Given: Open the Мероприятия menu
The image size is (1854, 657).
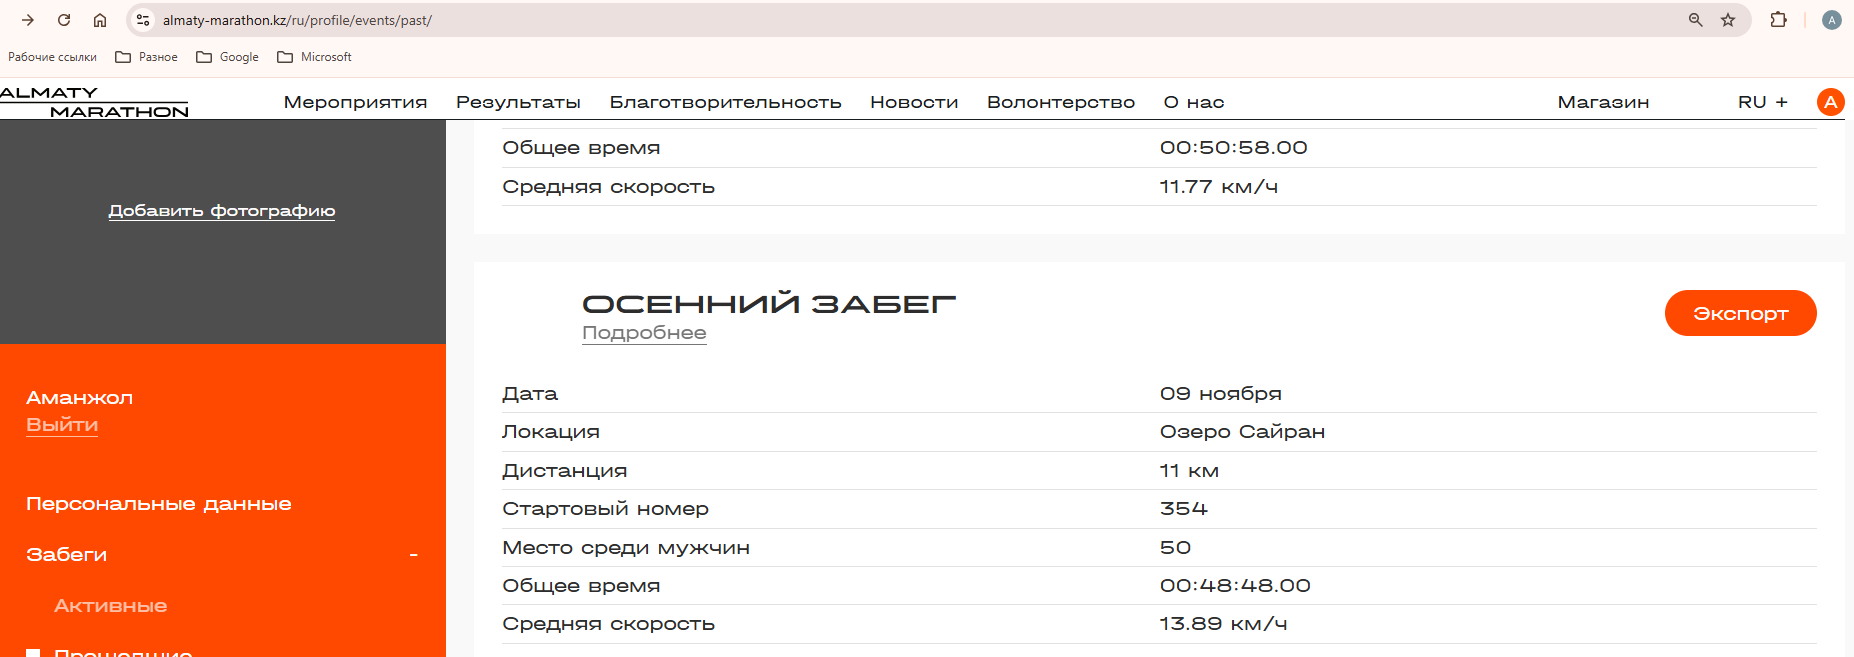Looking at the screenshot, I should tap(355, 102).
